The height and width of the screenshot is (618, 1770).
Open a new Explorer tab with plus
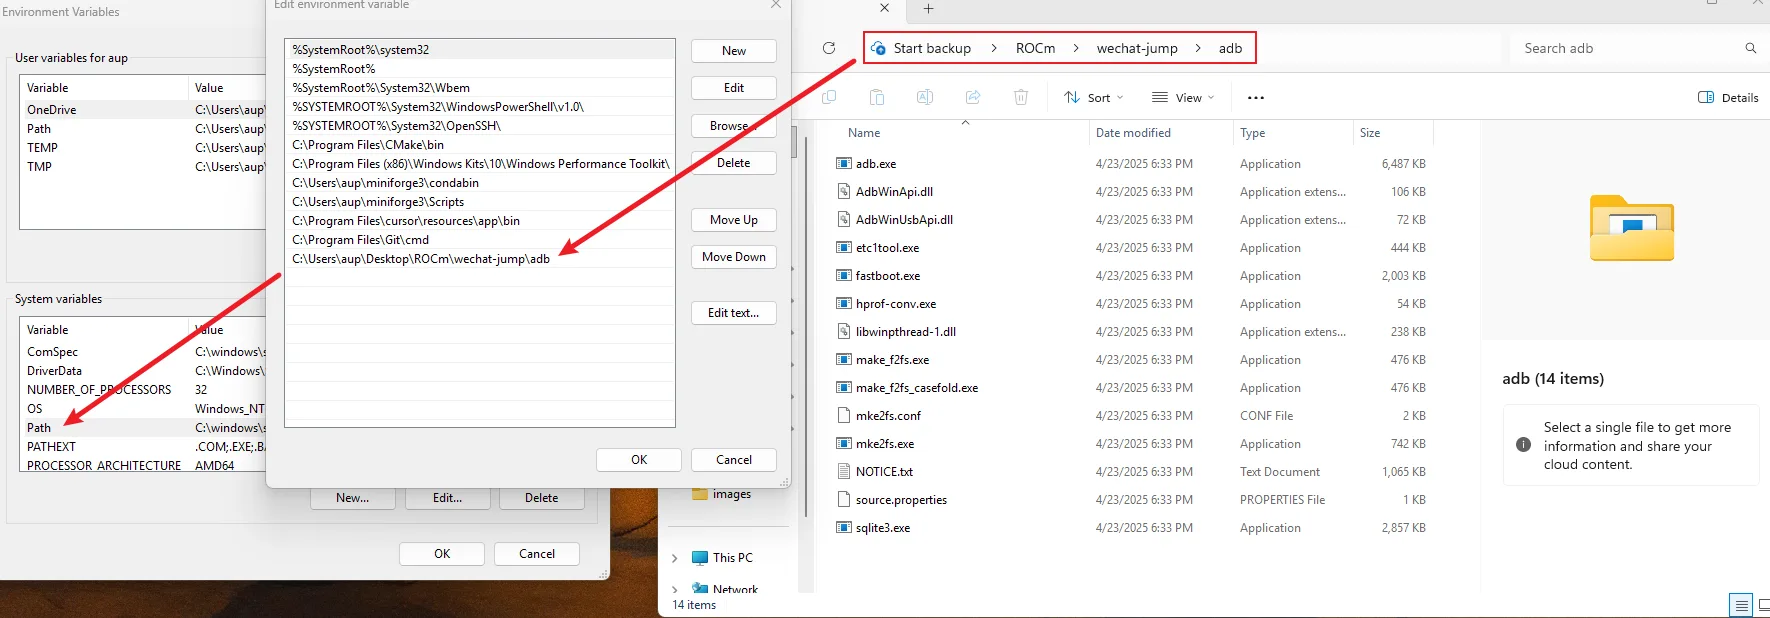pos(928,8)
